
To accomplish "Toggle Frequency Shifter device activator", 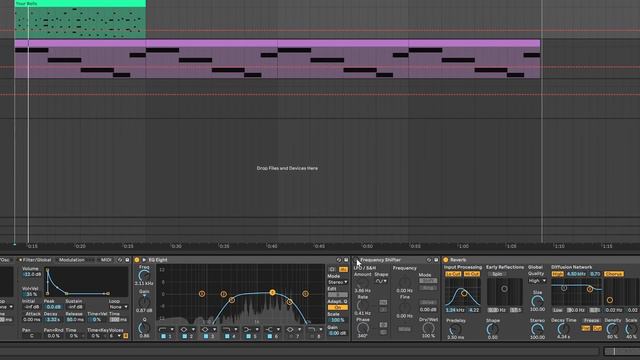I will 356,260.
